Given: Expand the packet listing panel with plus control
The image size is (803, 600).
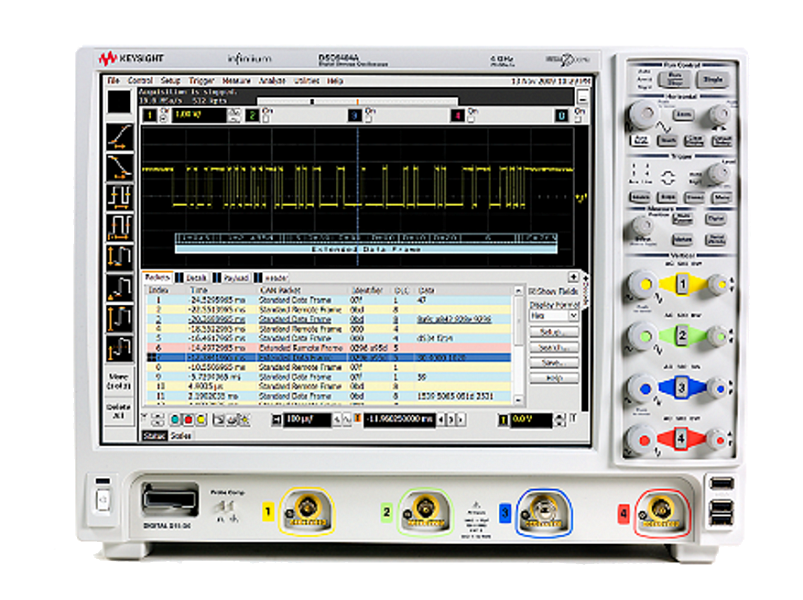Looking at the screenshot, I should pos(573,276).
